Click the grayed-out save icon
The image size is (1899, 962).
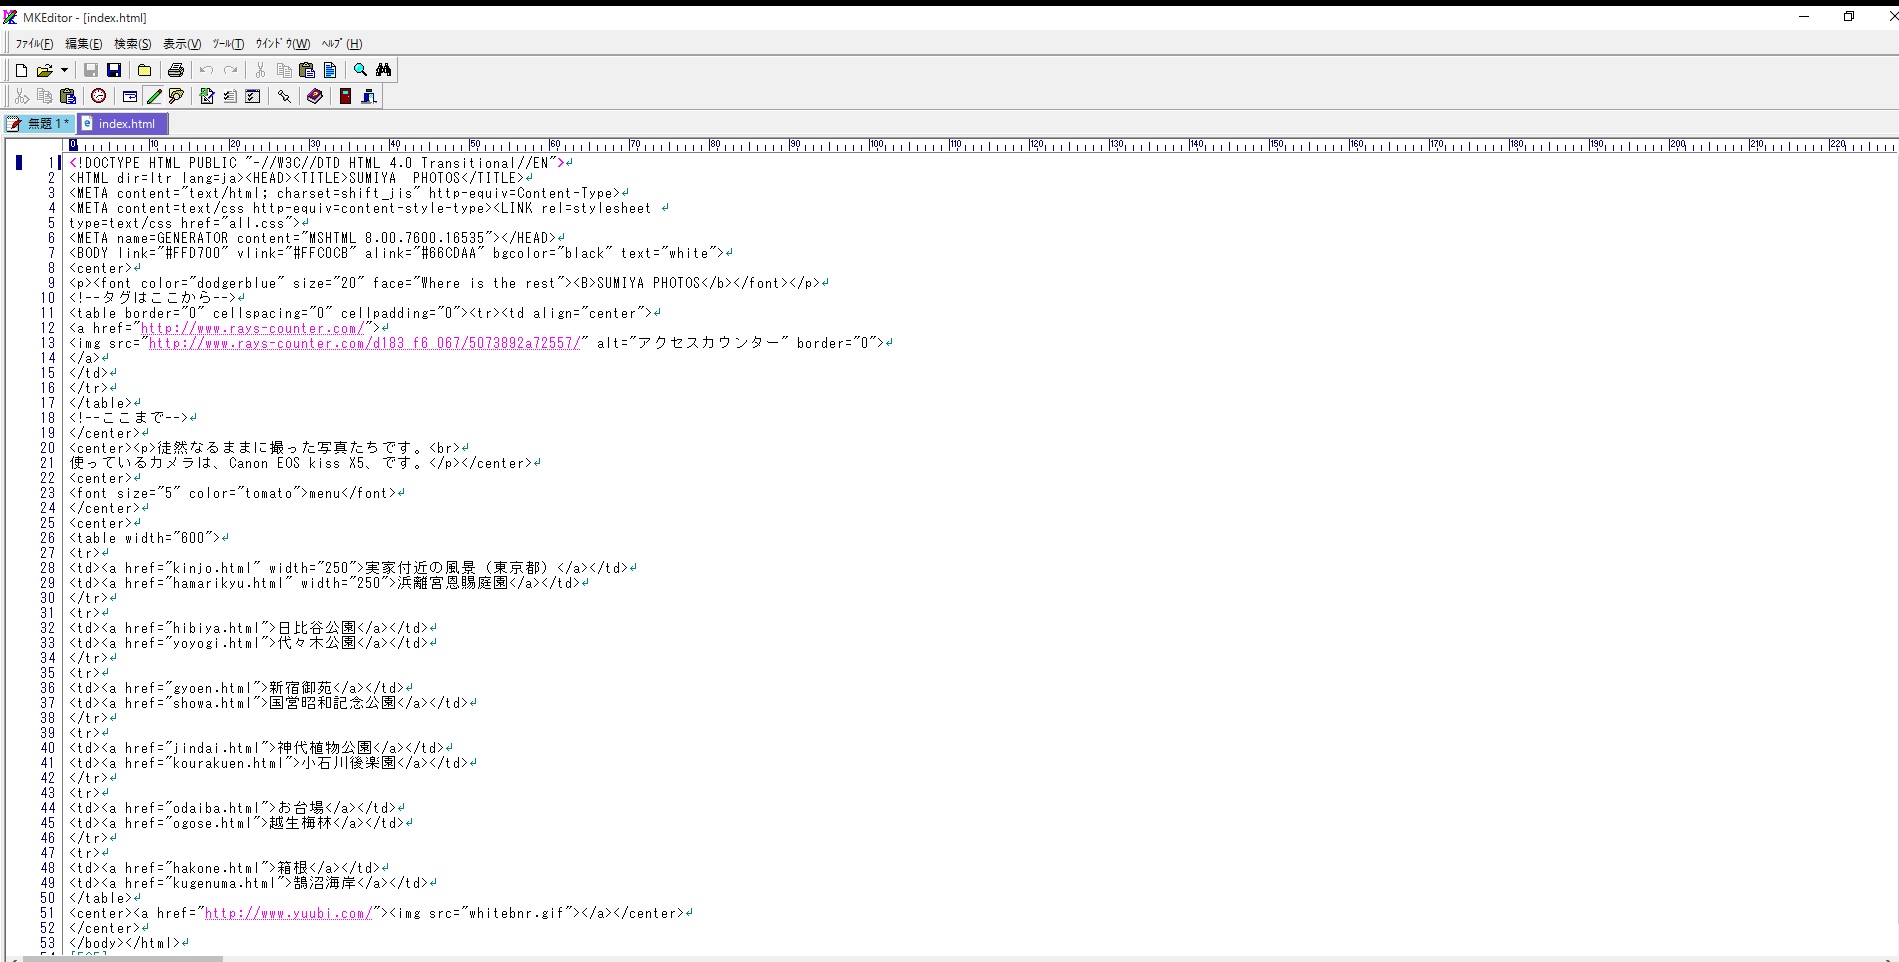click(91, 70)
